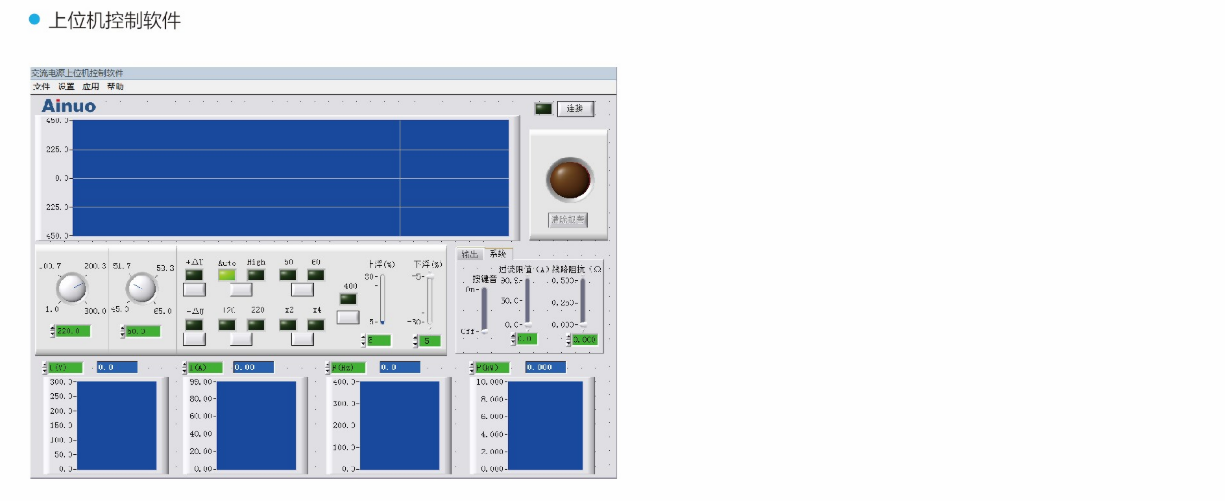Click the 220.0 voltage input field
The width and height of the screenshot is (1225, 501).
[x=74, y=331]
